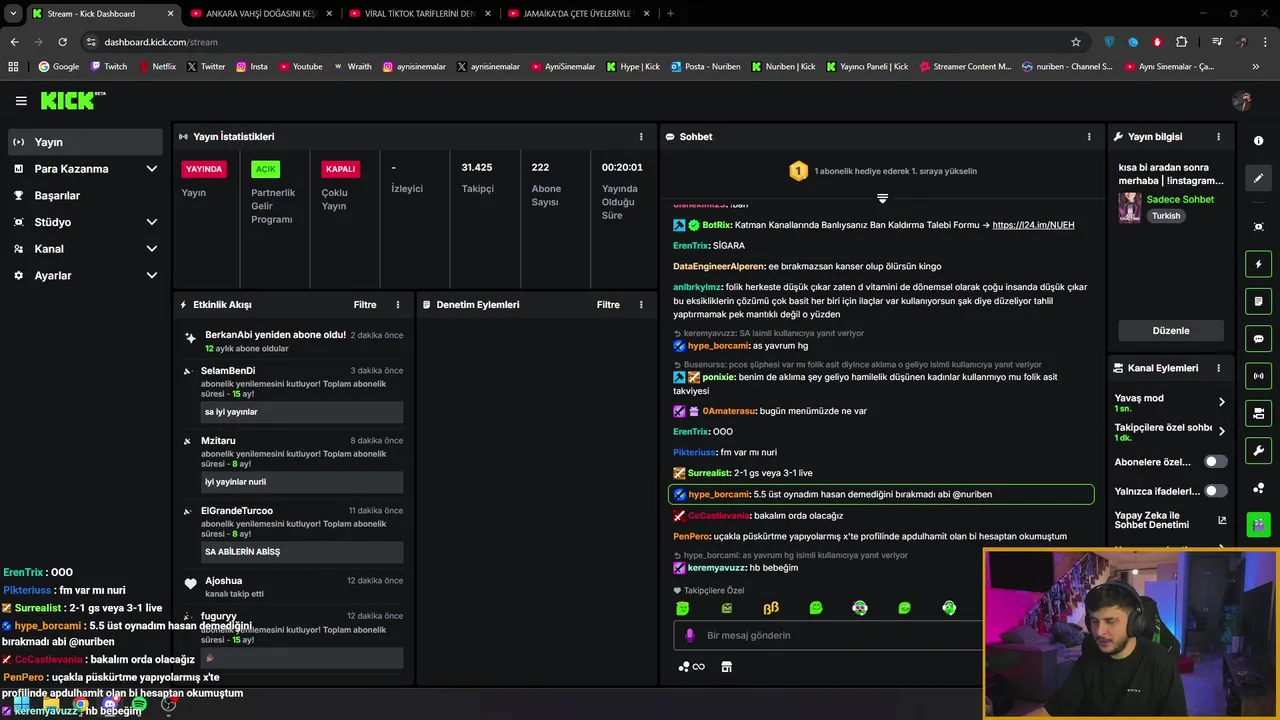1280x720 pixels.
Task: Select BerkanAbi yeniden abone oldu activity
Action: pyautogui.click(x=294, y=341)
